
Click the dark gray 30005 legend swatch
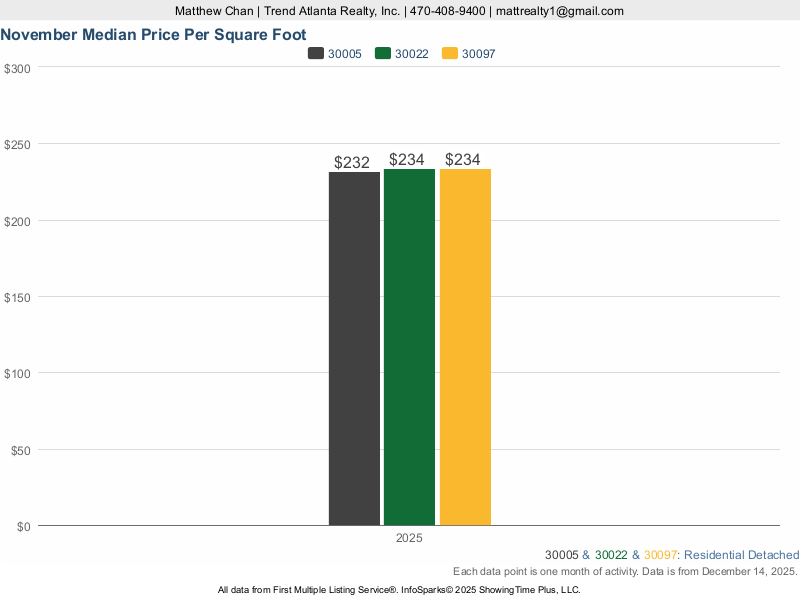coord(316,54)
